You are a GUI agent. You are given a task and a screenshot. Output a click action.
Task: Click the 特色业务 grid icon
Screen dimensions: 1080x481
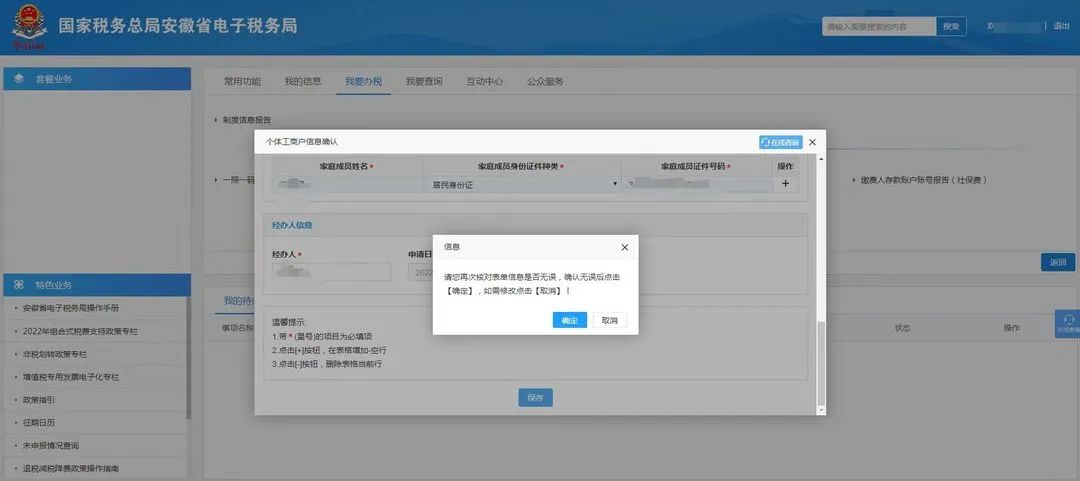pyautogui.click(x=19, y=285)
